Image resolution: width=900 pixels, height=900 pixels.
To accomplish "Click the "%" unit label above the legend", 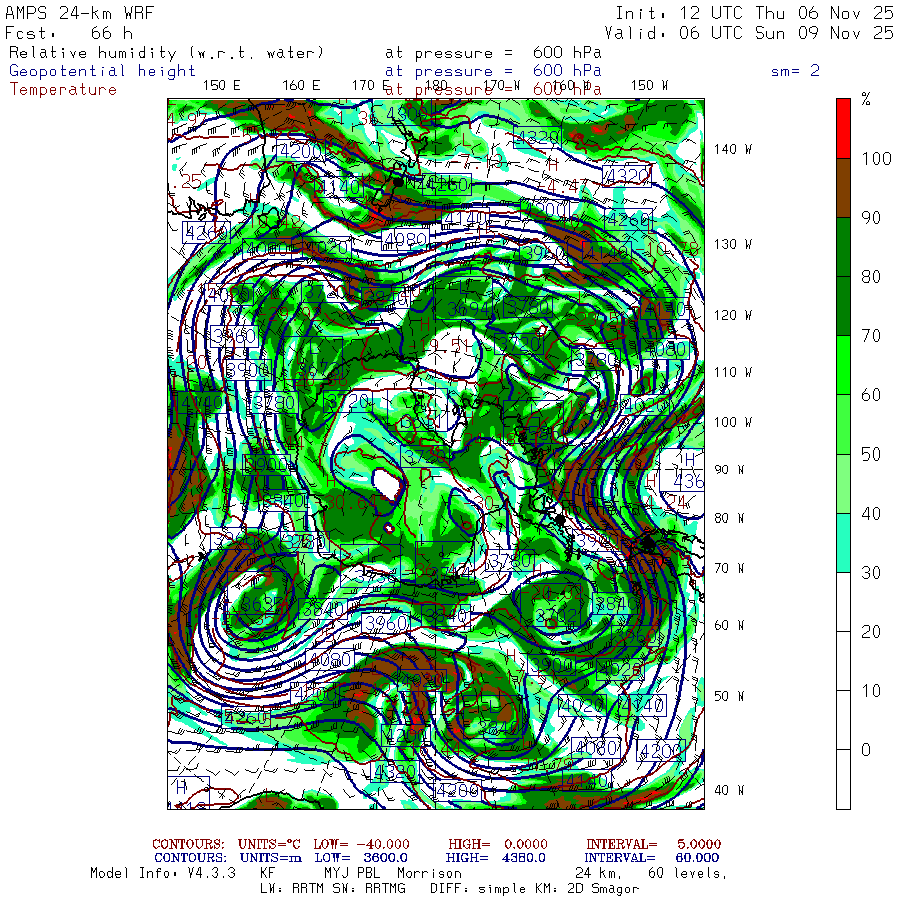I will 866,99.
